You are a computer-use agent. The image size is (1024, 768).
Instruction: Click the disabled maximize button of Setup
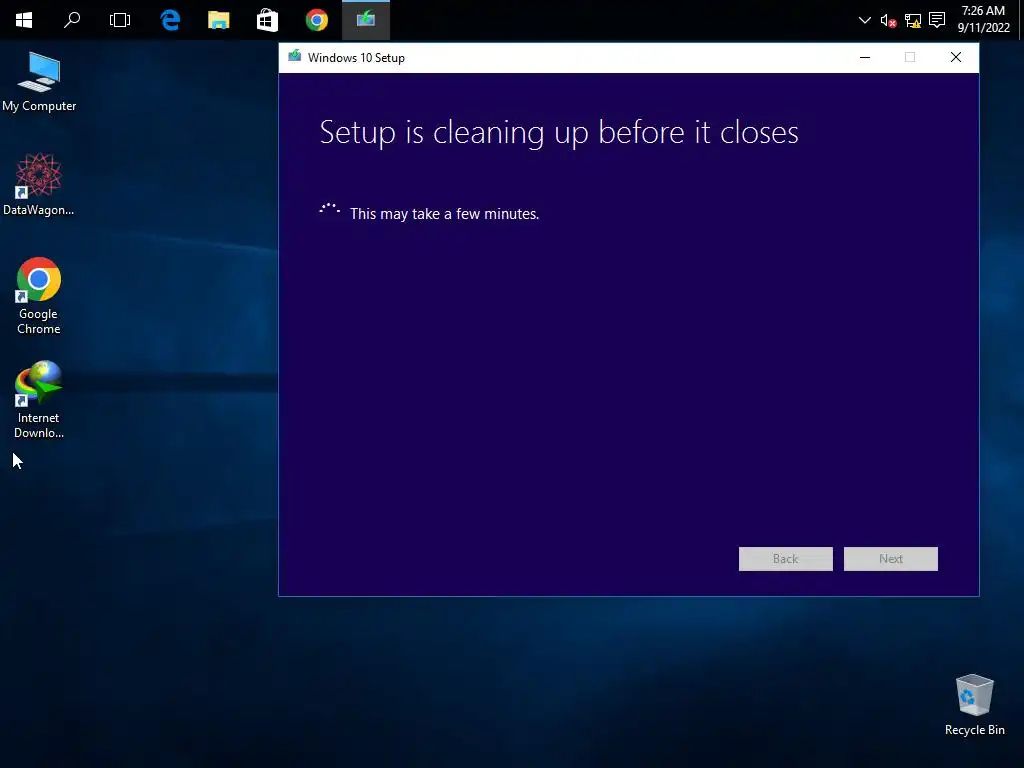point(910,57)
